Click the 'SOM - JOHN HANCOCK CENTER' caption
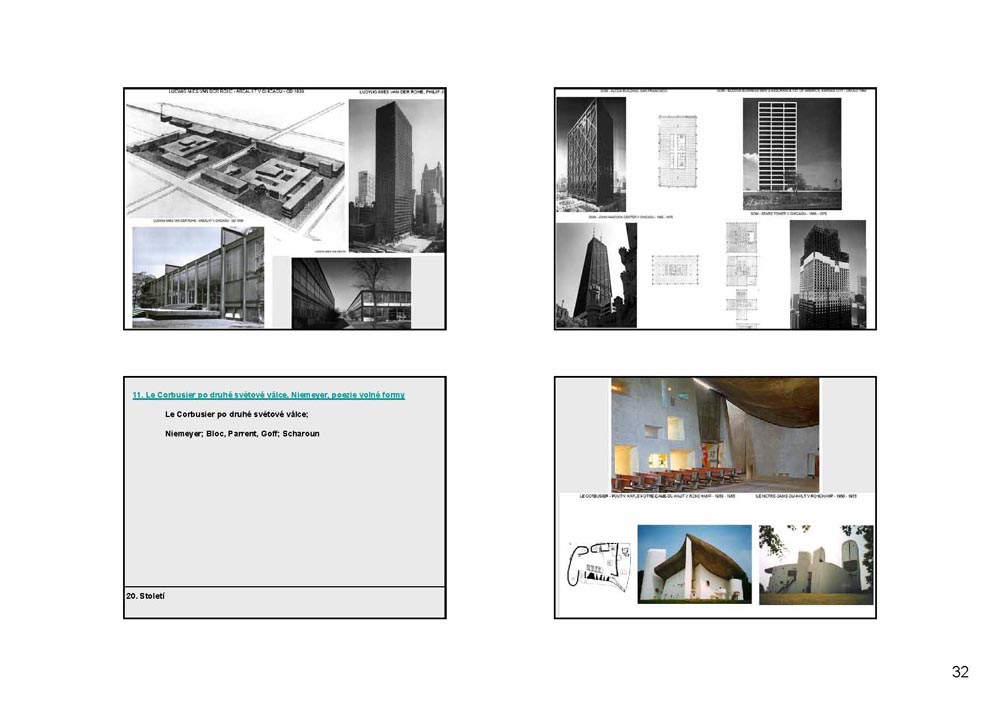1000x707 pixels. tap(631, 217)
